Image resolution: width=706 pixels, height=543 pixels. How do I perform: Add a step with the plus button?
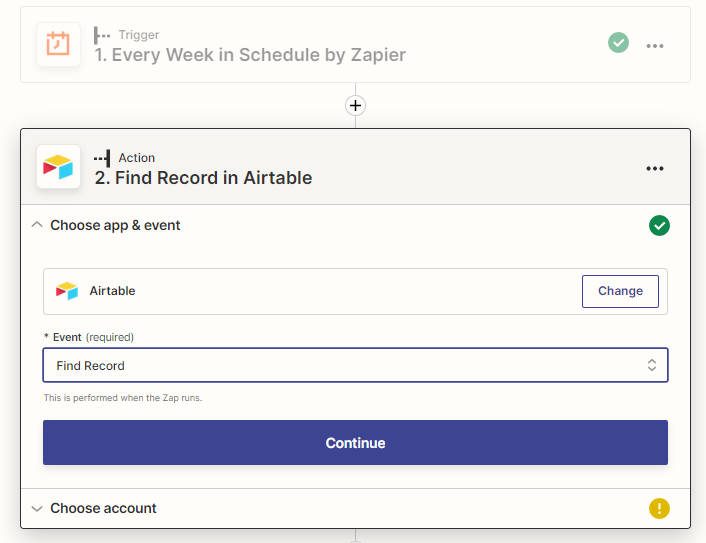[x=355, y=106]
